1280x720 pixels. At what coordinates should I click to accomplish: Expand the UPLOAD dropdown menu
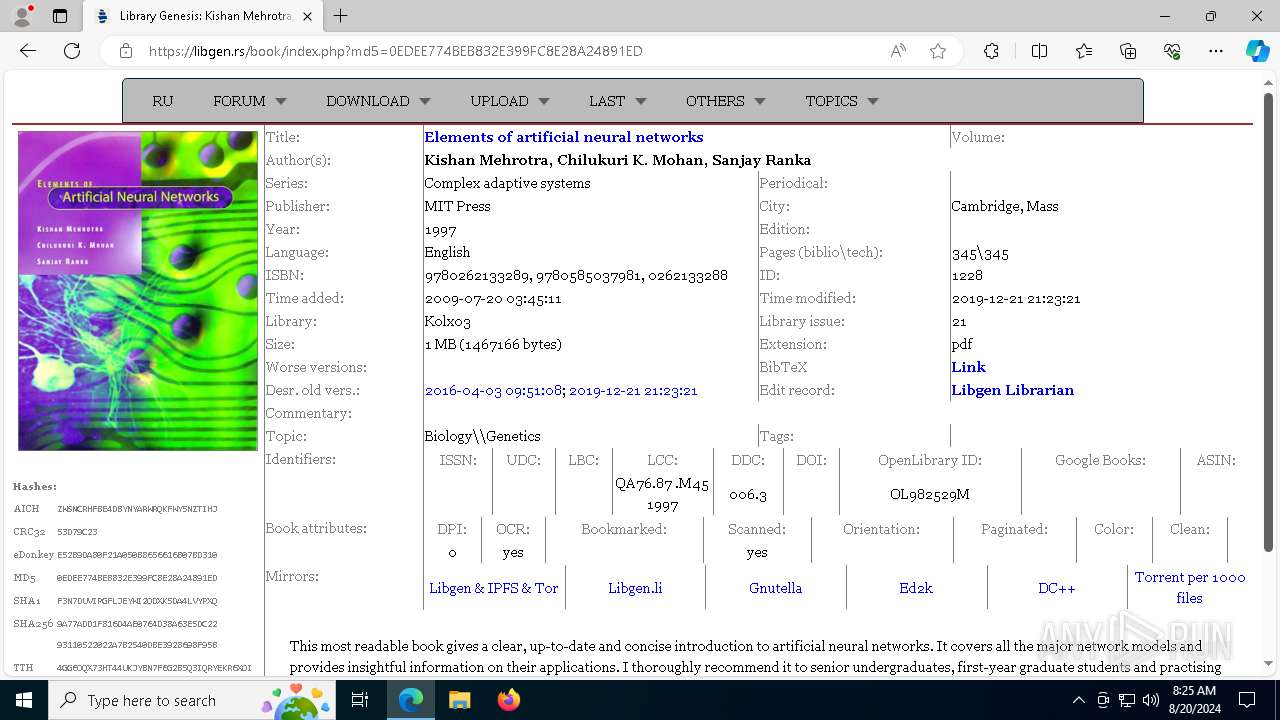pyautogui.click(x=510, y=101)
